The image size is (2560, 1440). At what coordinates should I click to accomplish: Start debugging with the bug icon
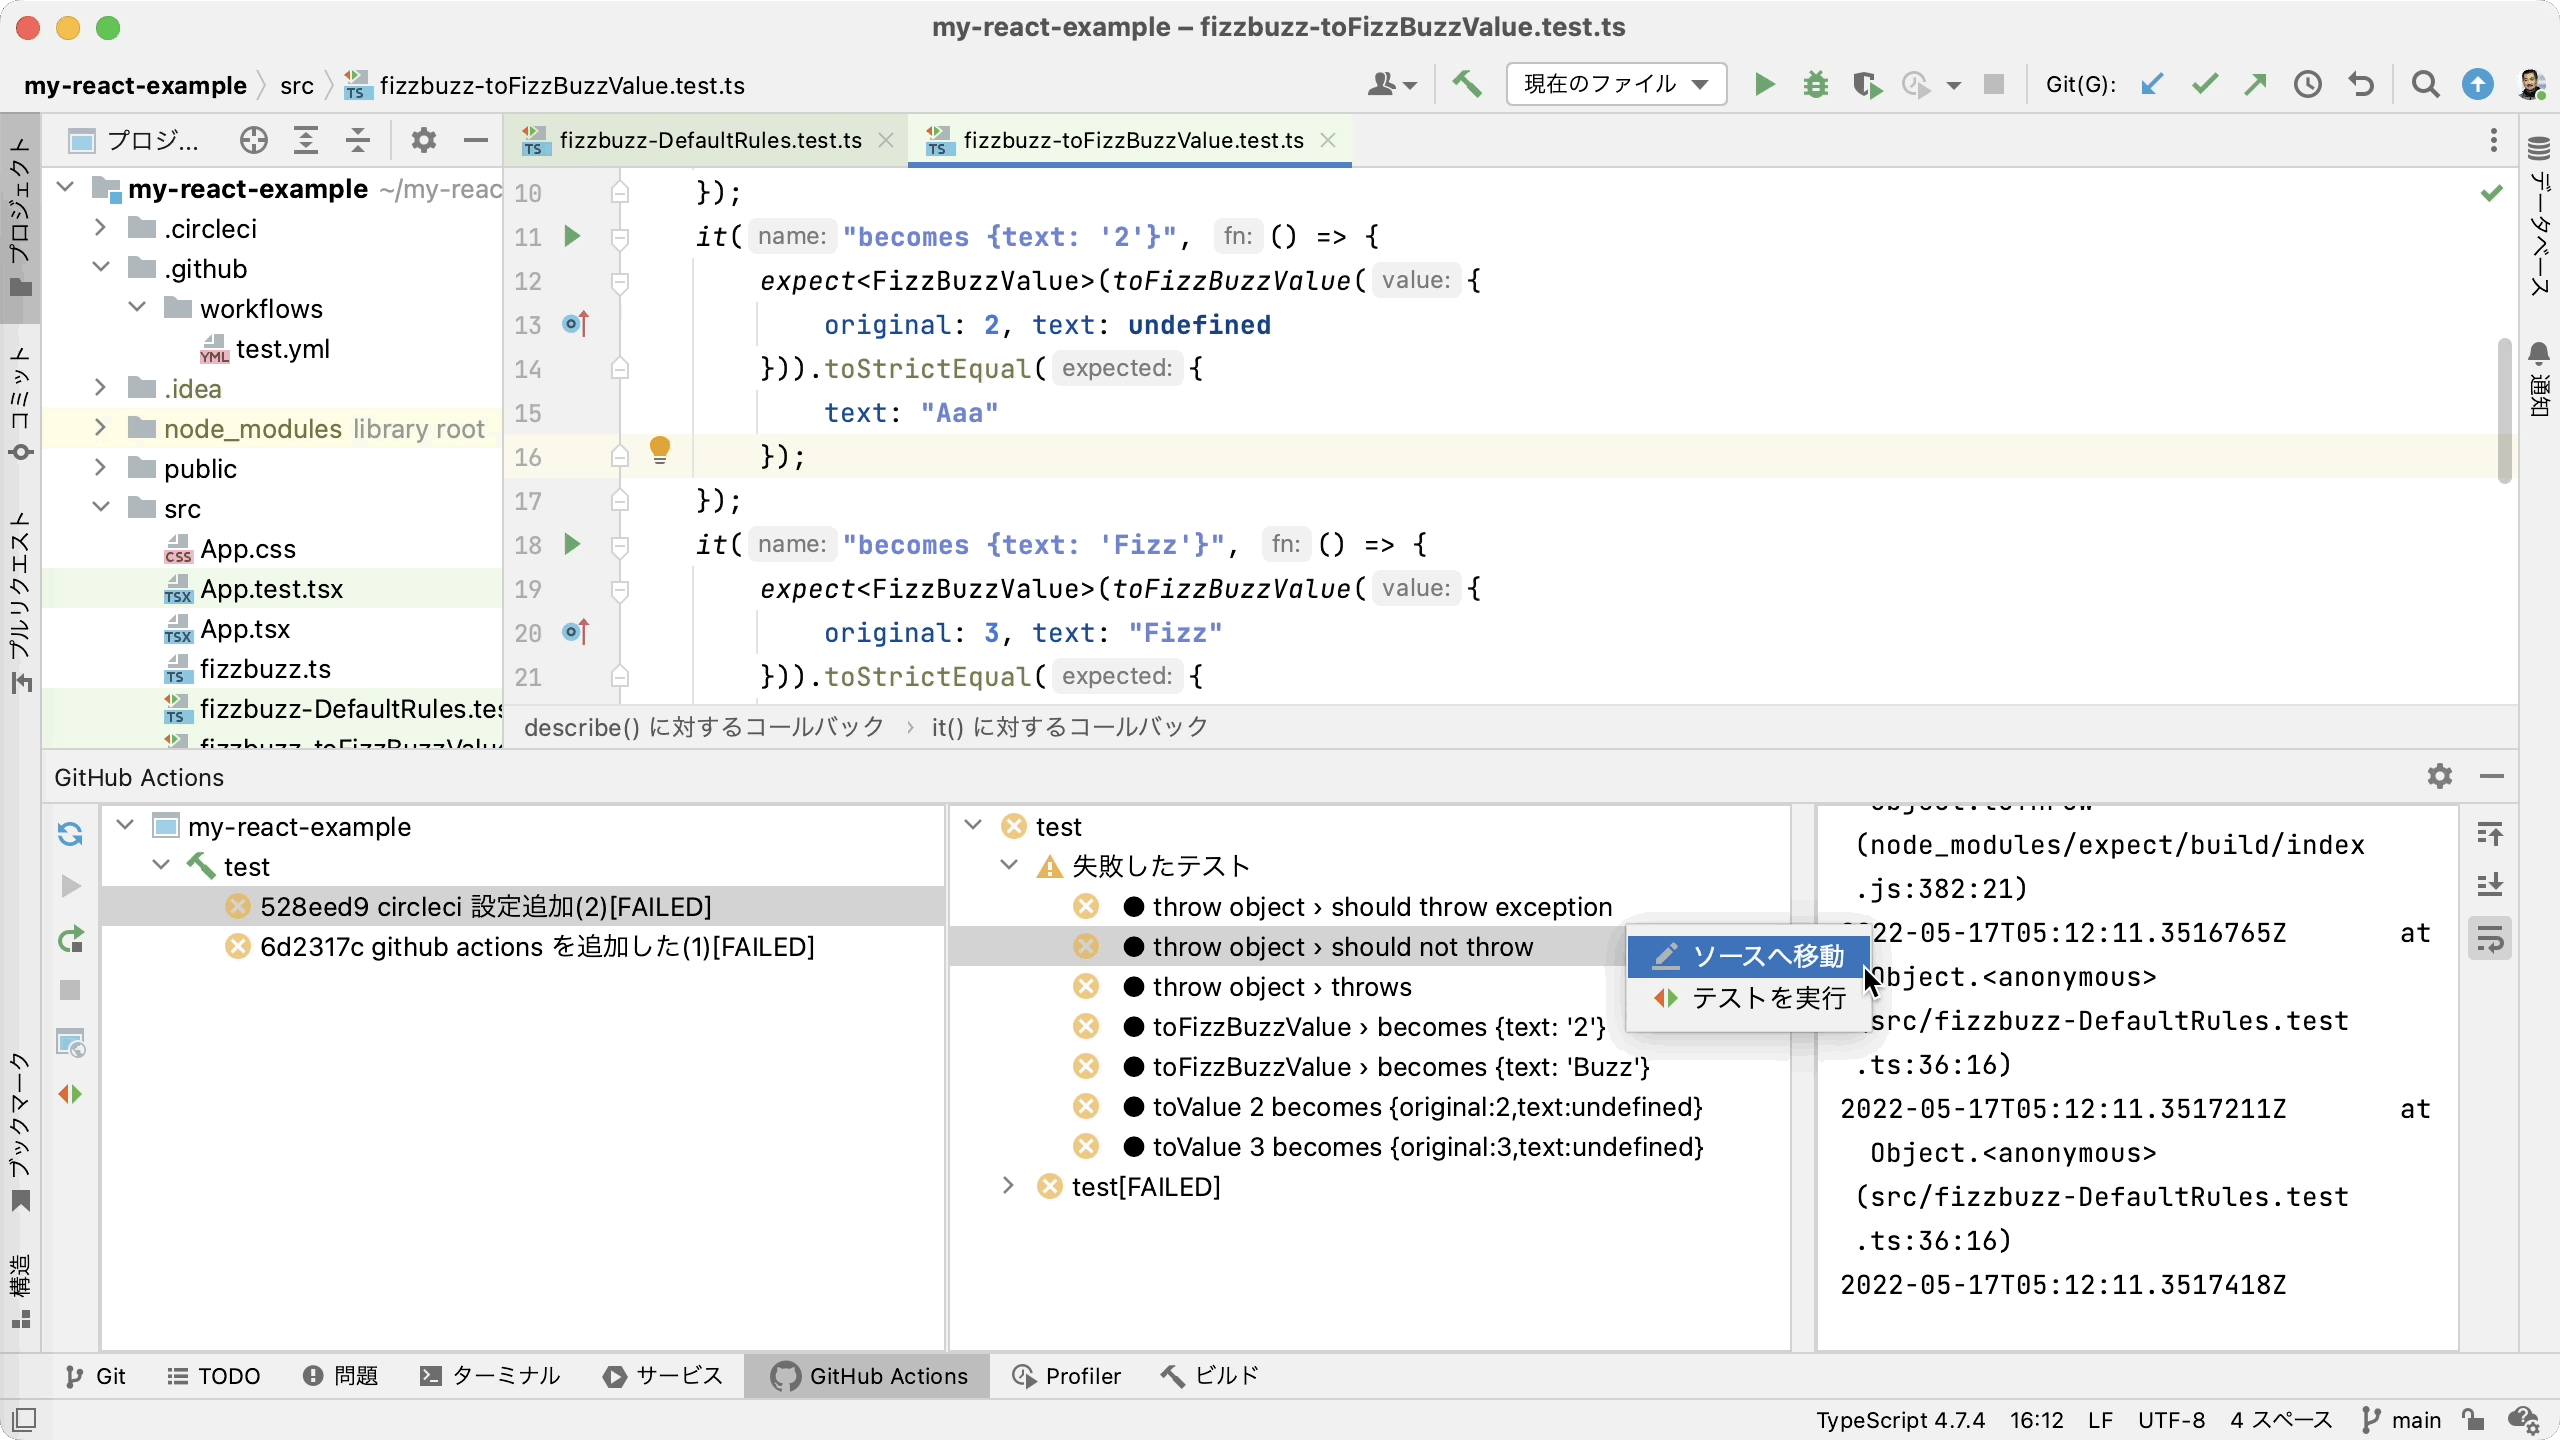(1816, 85)
